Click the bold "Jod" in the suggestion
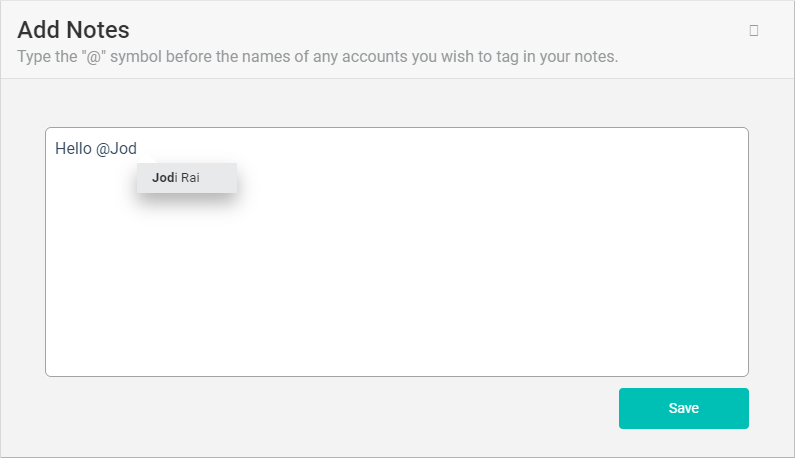Viewport: 795px width, 458px height. [x=163, y=178]
